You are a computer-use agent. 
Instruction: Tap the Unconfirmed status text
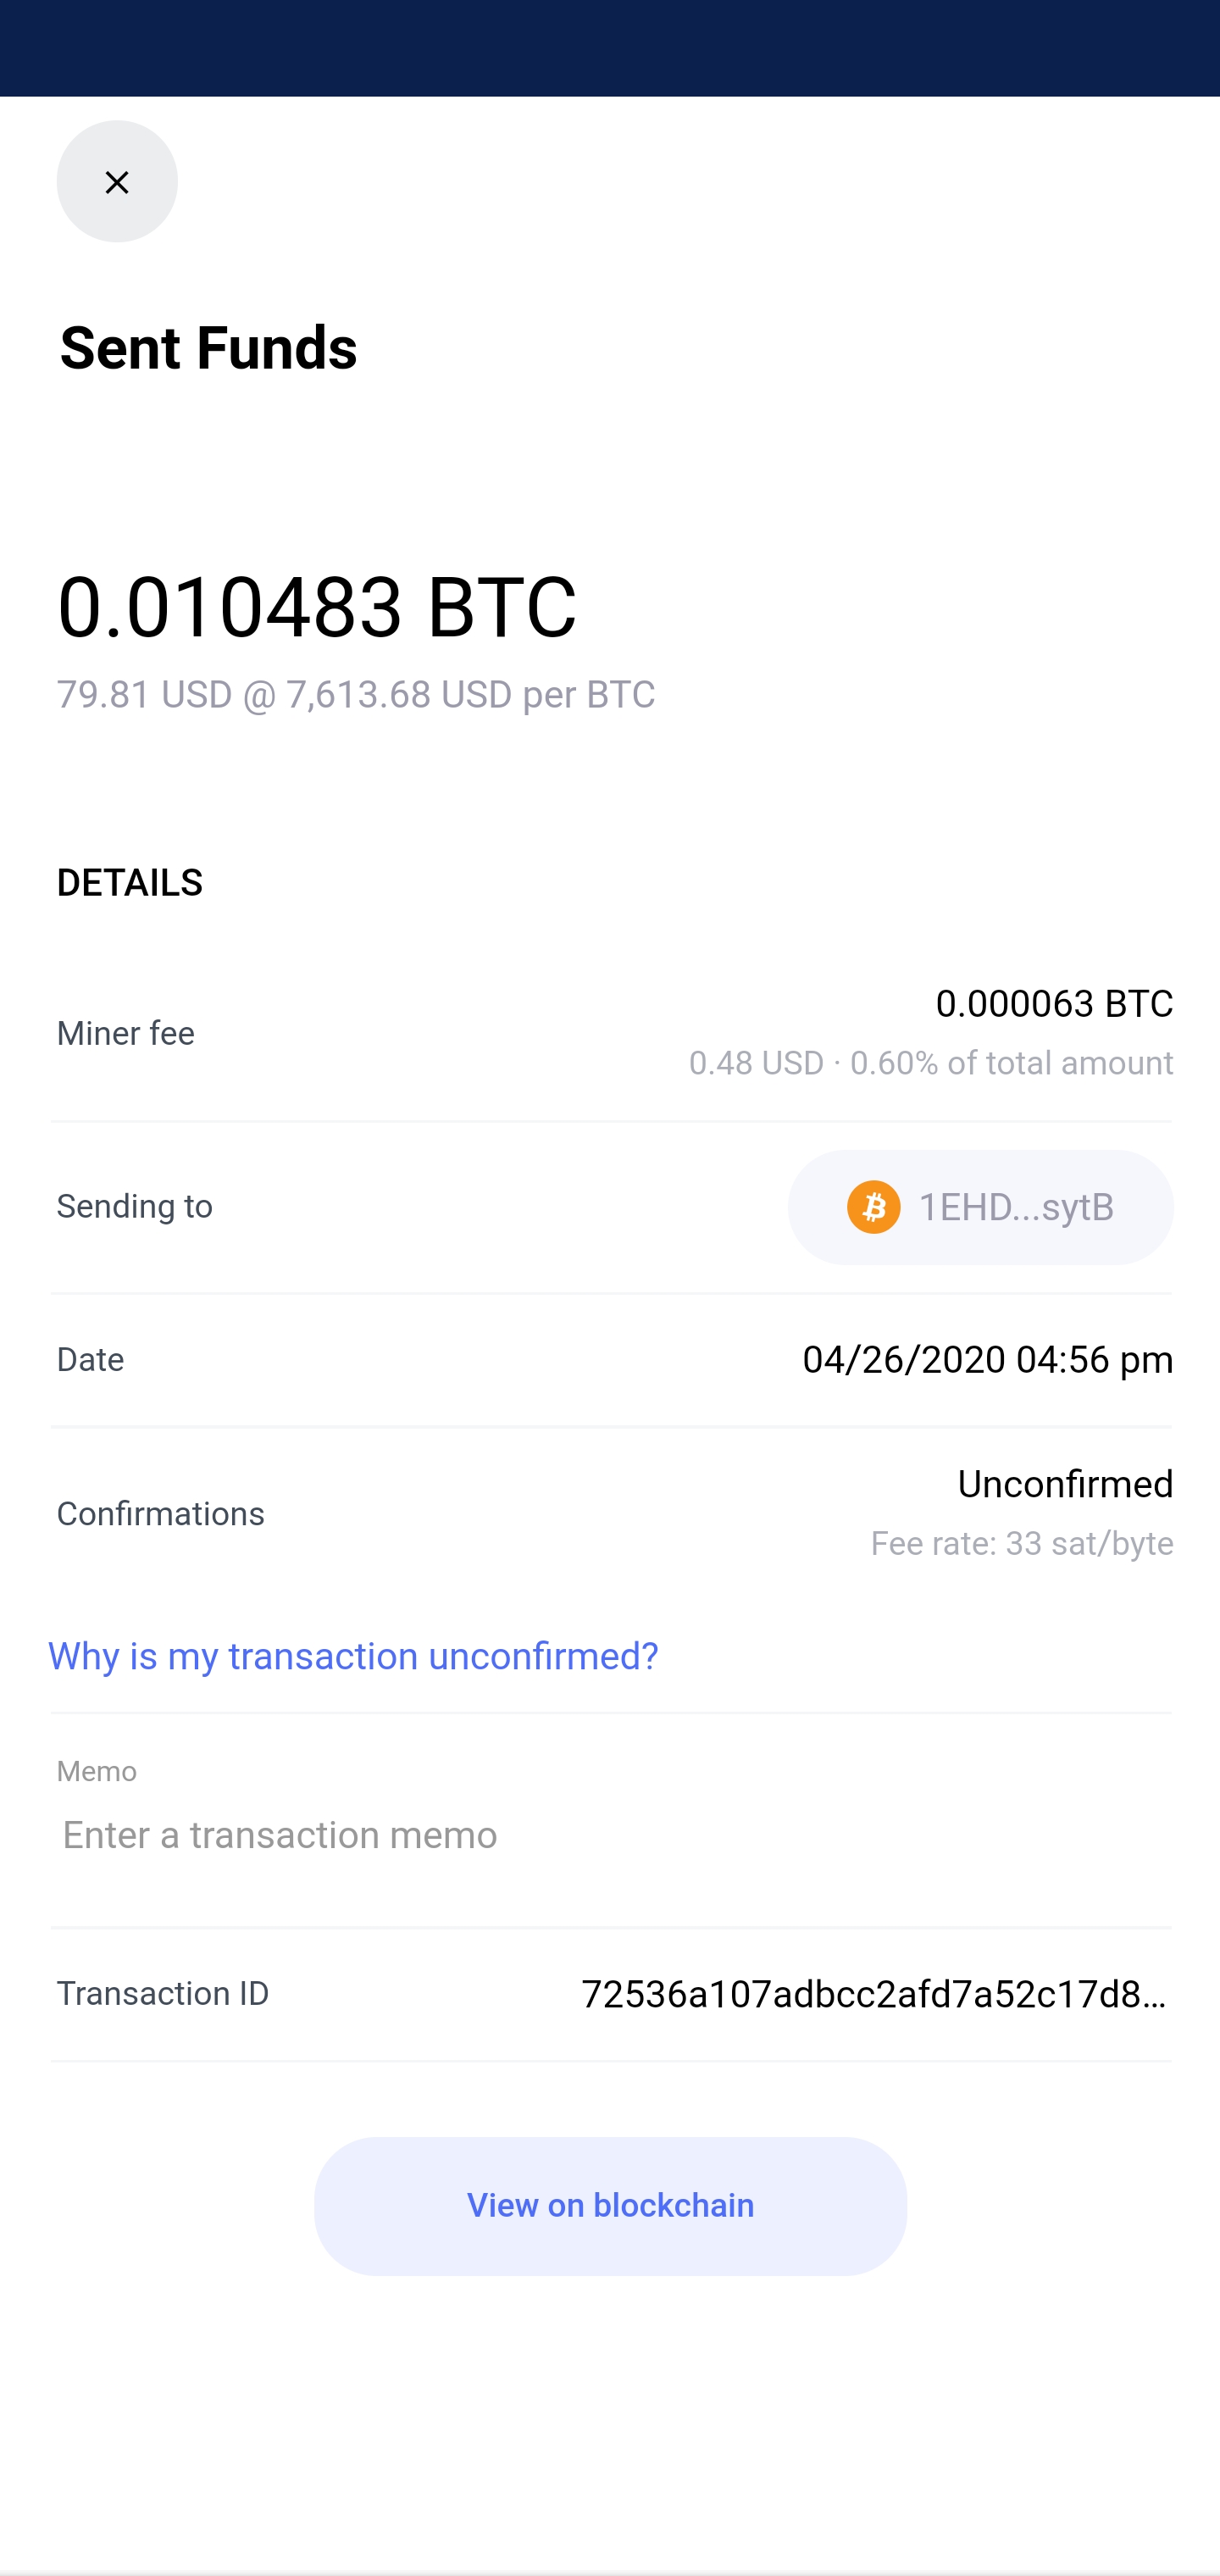coord(1064,1484)
